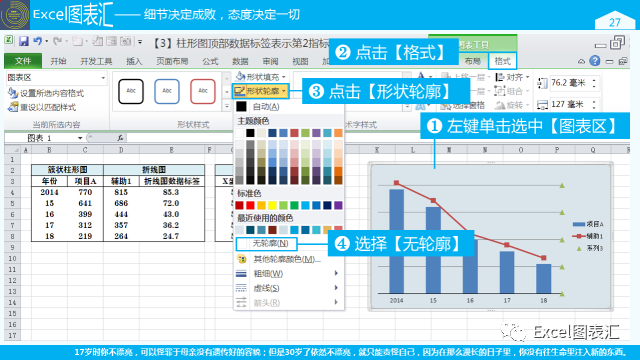Click 重设以匹配样式 button
The image size is (640, 360).
click(x=42, y=107)
